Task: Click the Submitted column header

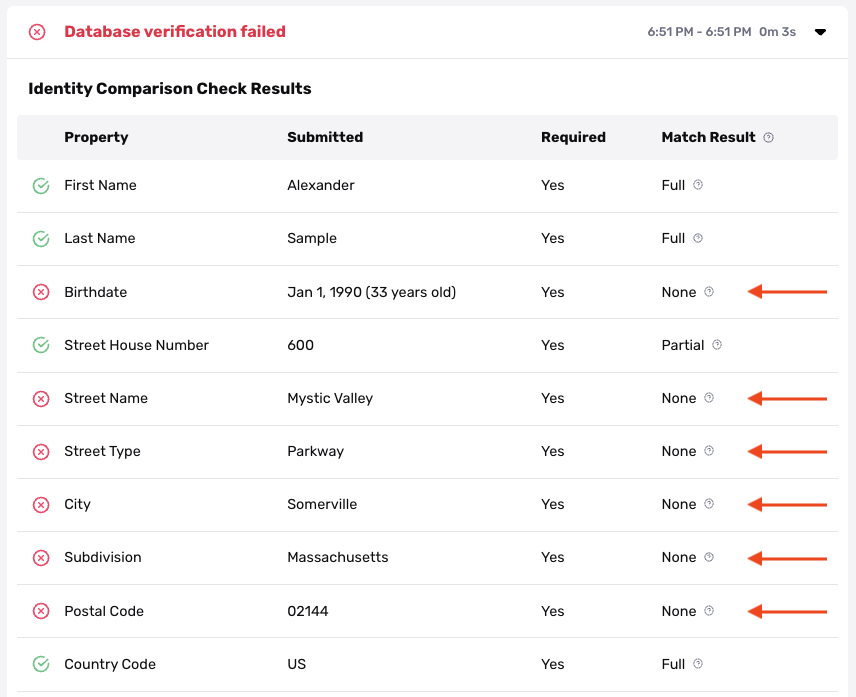Action: (x=325, y=137)
